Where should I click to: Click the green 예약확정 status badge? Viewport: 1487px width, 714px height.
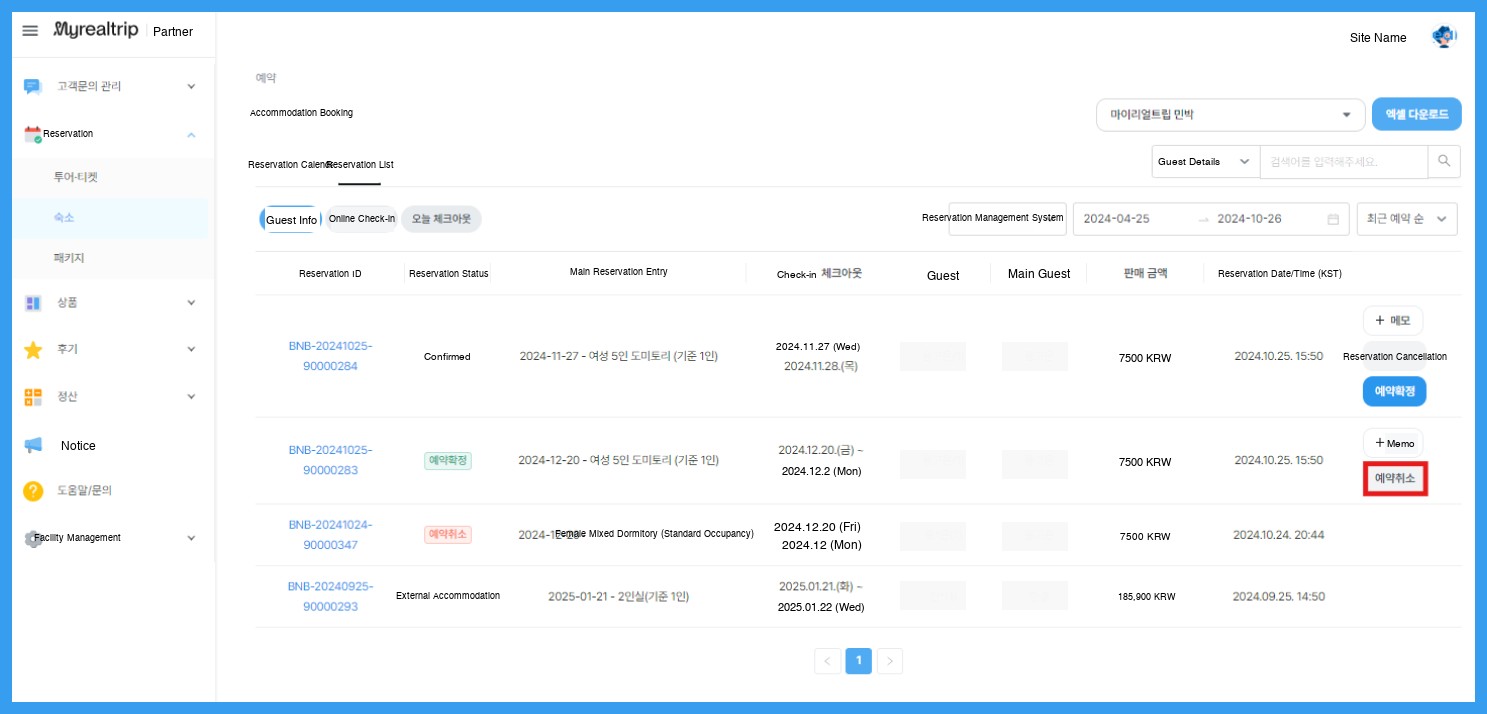pos(447,461)
